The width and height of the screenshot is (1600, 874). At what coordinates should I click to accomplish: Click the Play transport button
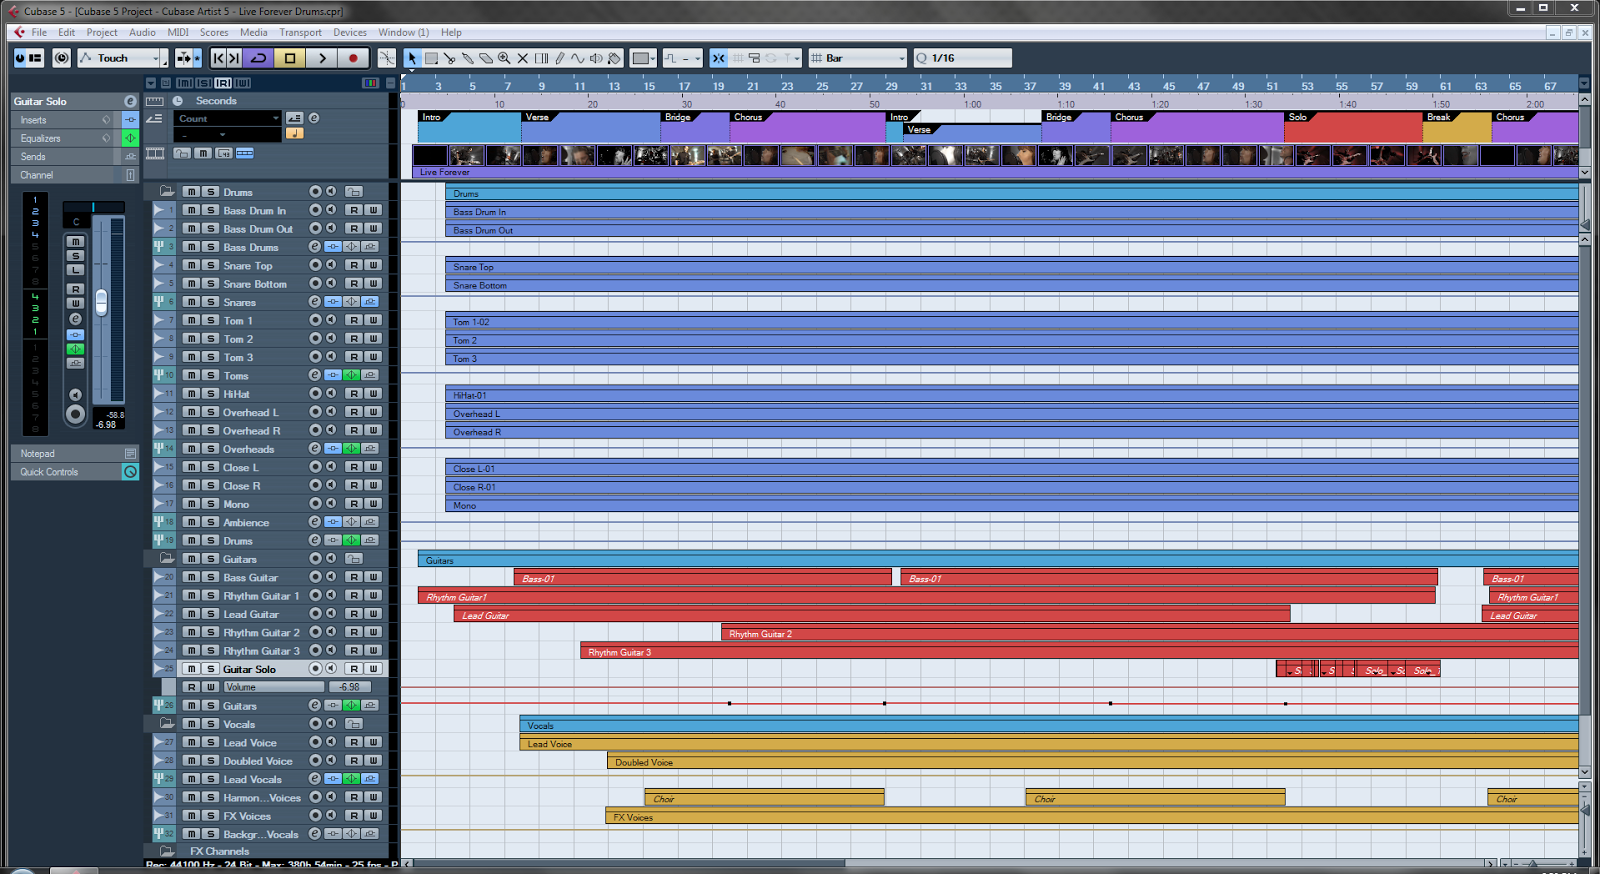(x=322, y=58)
